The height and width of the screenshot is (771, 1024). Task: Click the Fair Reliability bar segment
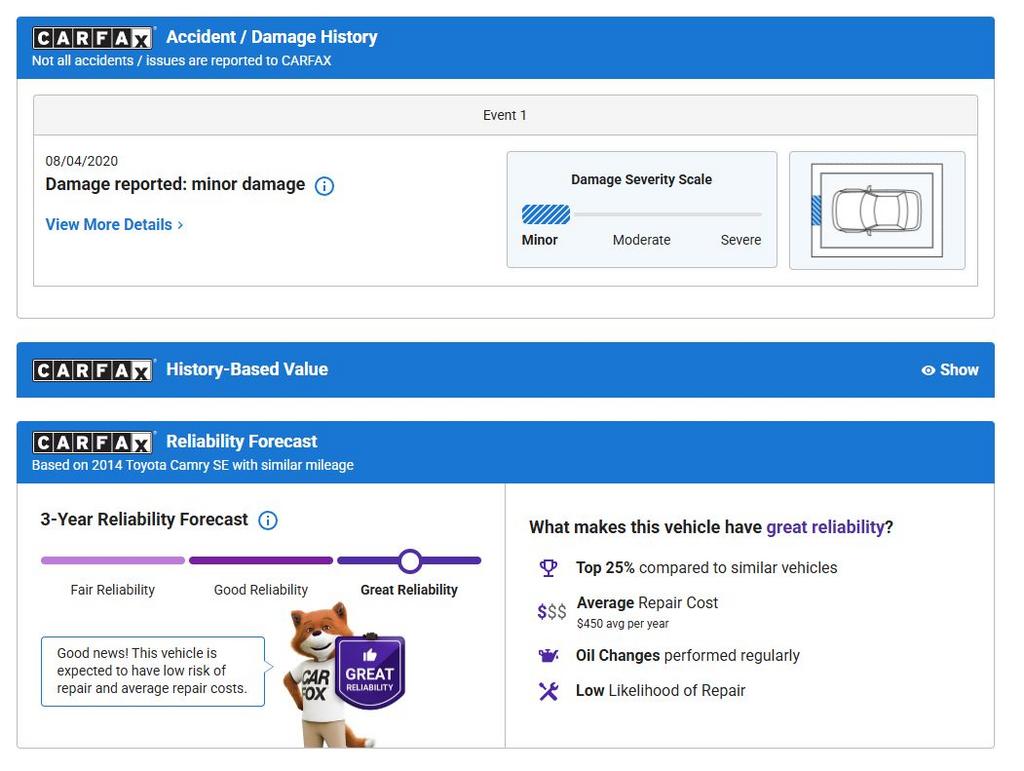tap(113, 560)
